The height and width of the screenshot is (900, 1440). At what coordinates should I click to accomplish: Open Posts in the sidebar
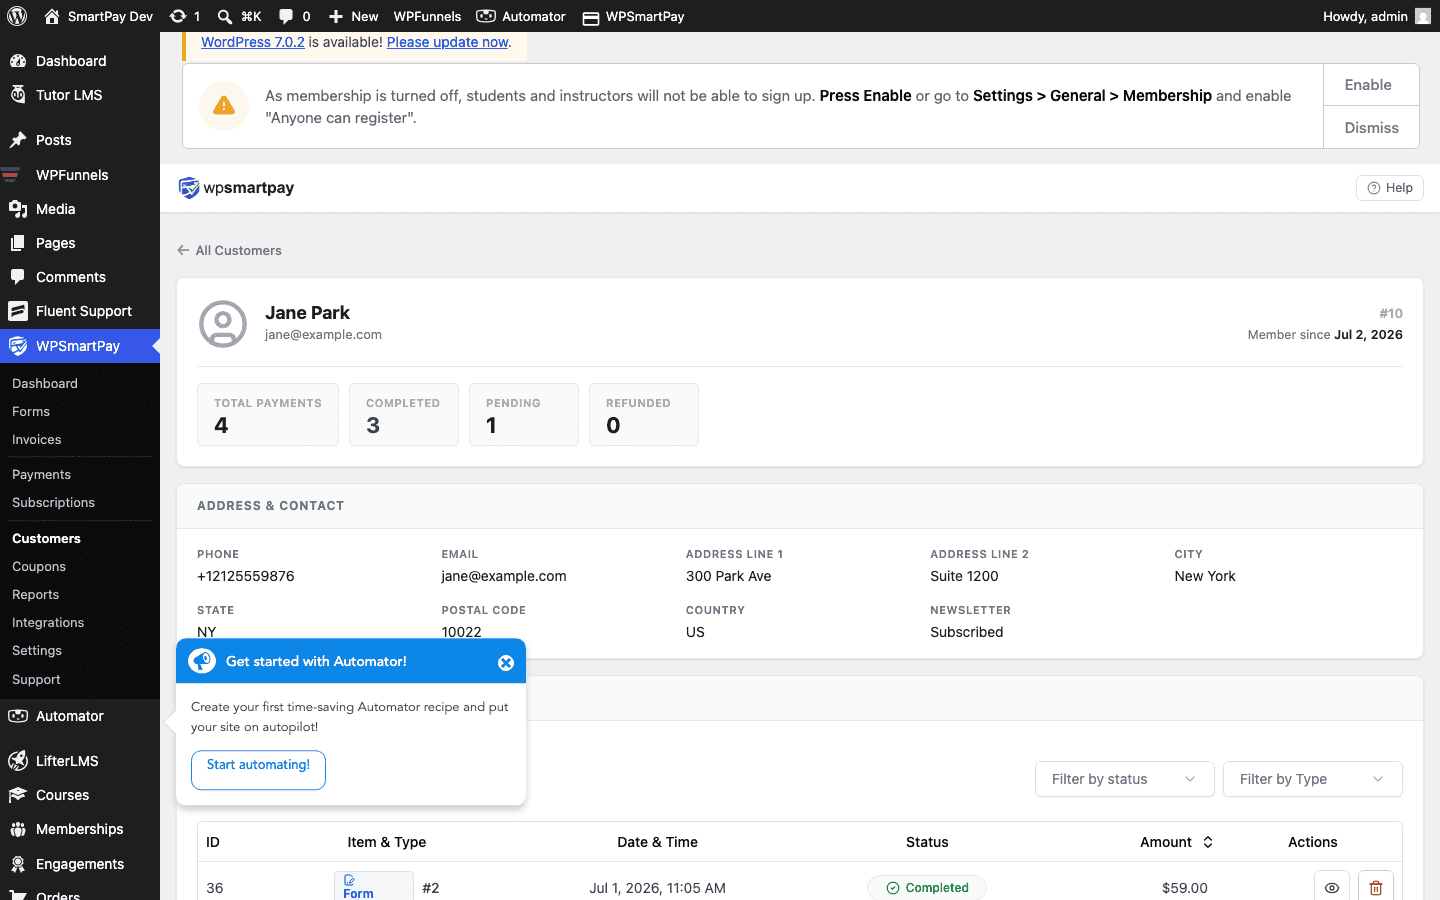click(x=80, y=140)
